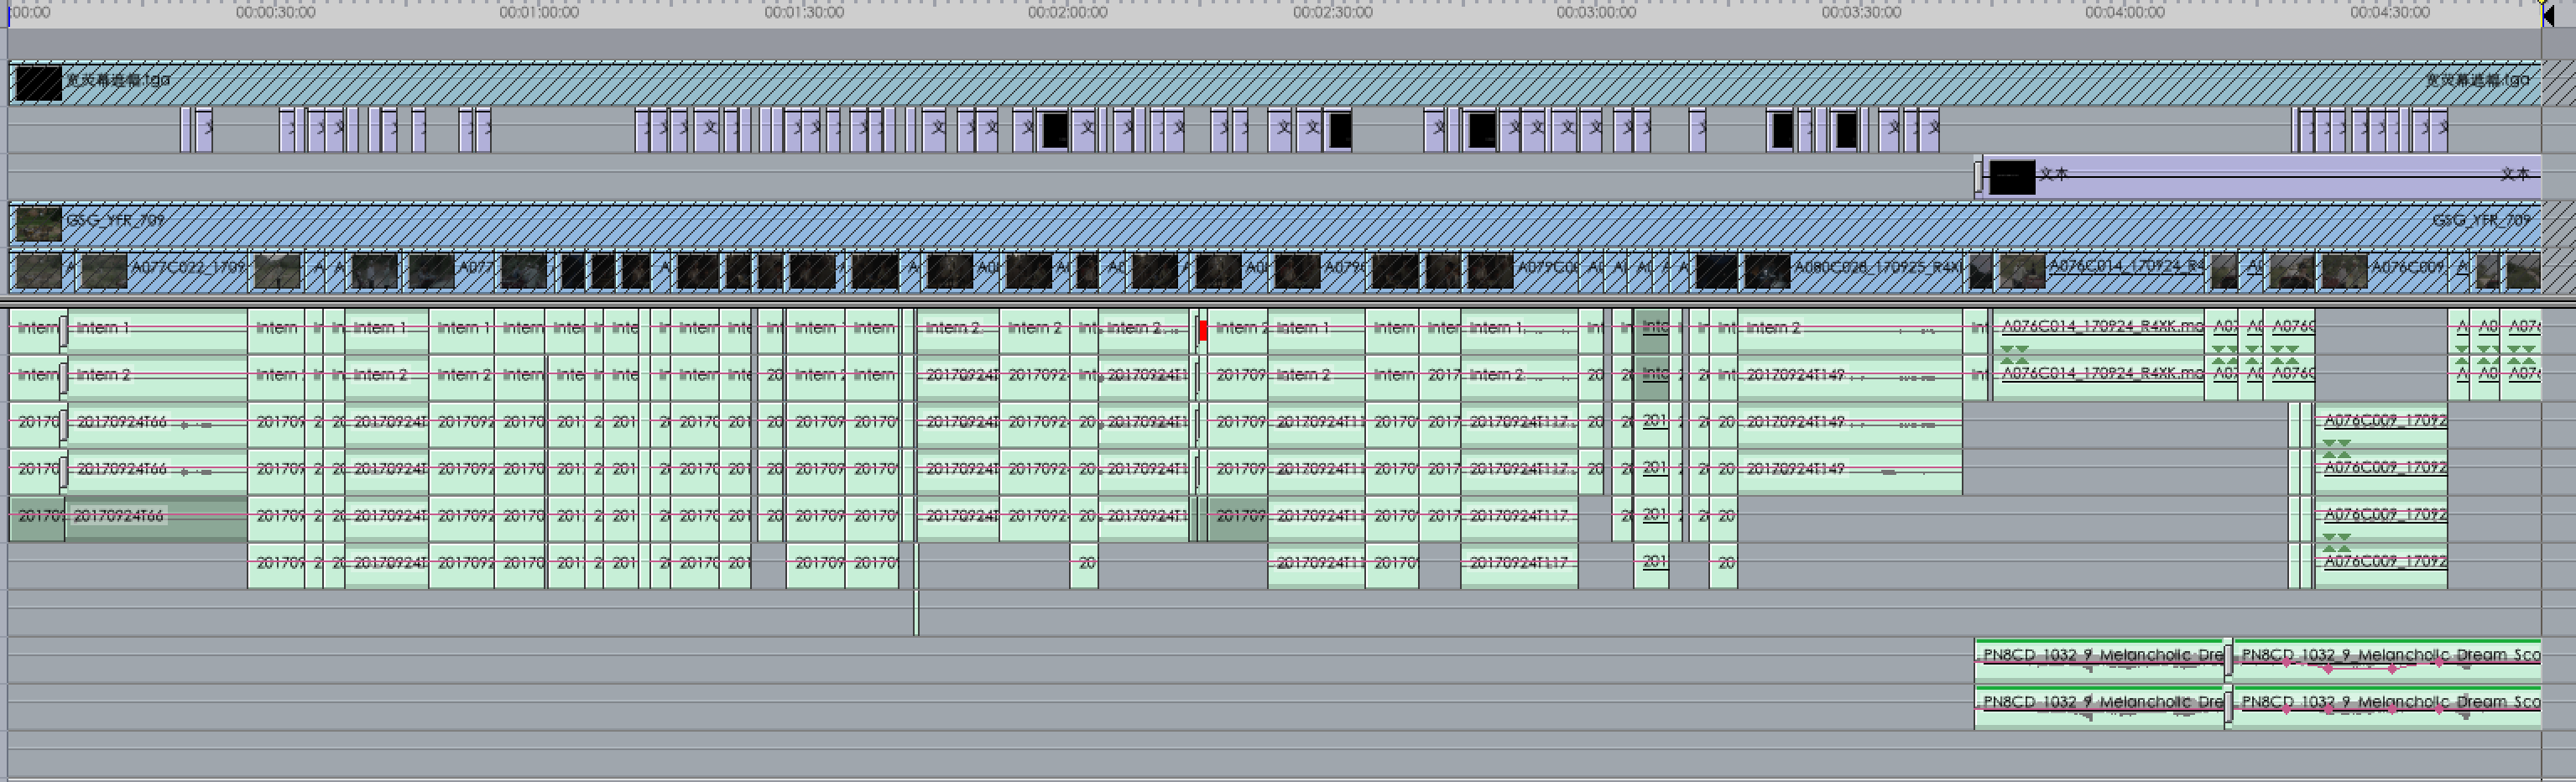Select the A077C022_1709 video clip
This screenshot has width=2576, height=782.
pyautogui.click(x=188, y=270)
